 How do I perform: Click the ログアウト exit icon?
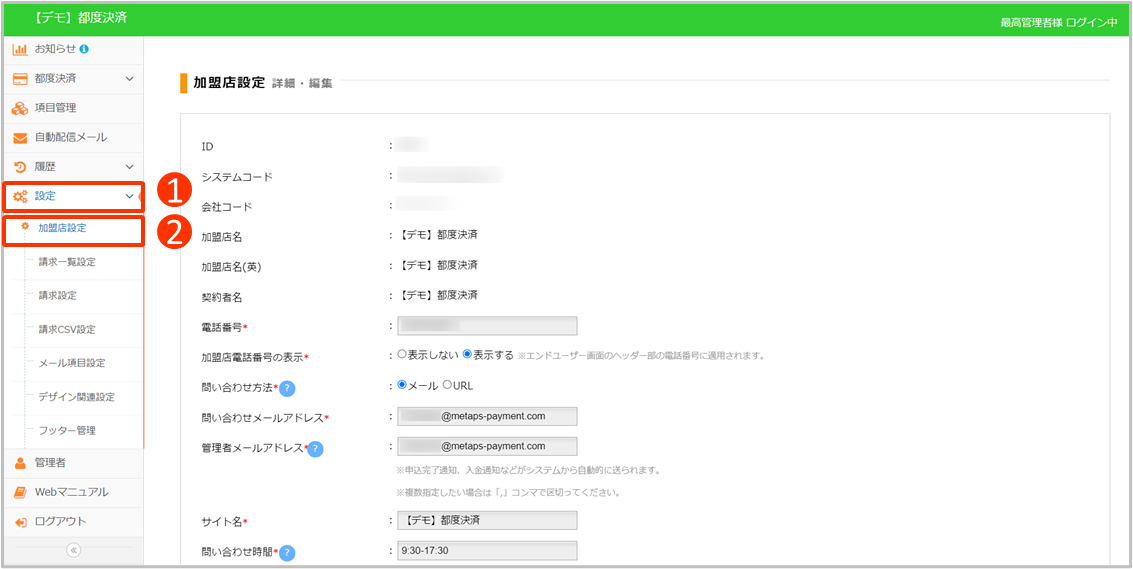pyautogui.click(x=20, y=522)
